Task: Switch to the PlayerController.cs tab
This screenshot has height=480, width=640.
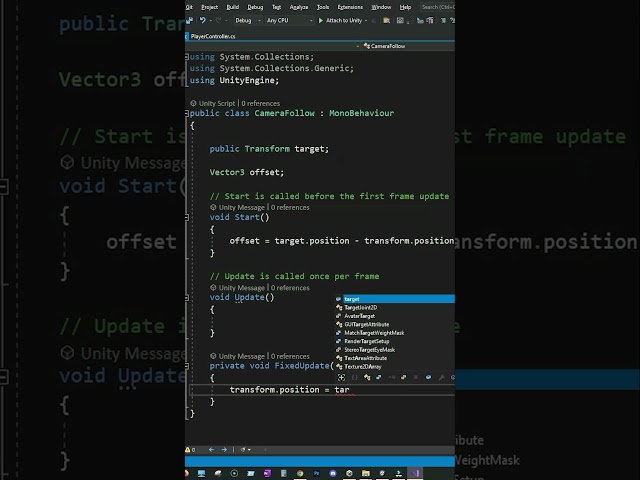Action: tap(213, 36)
